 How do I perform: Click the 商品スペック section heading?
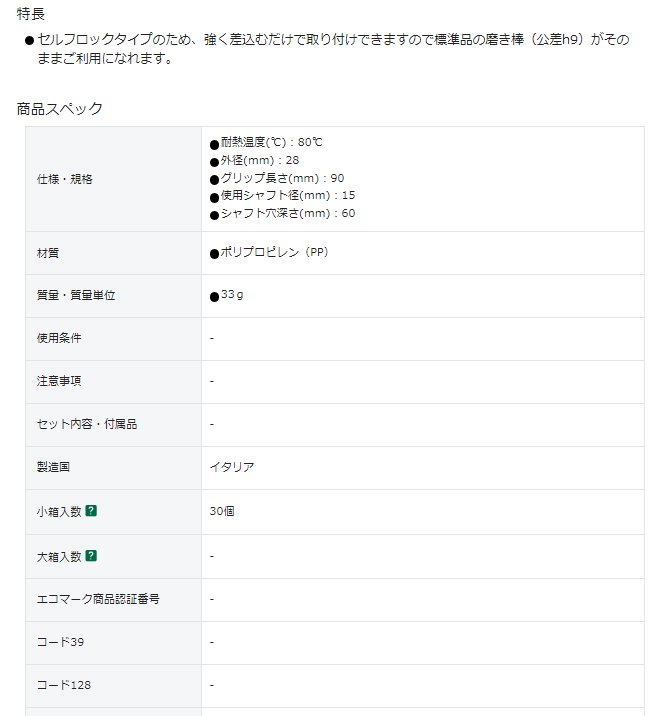tap(60, 108)
